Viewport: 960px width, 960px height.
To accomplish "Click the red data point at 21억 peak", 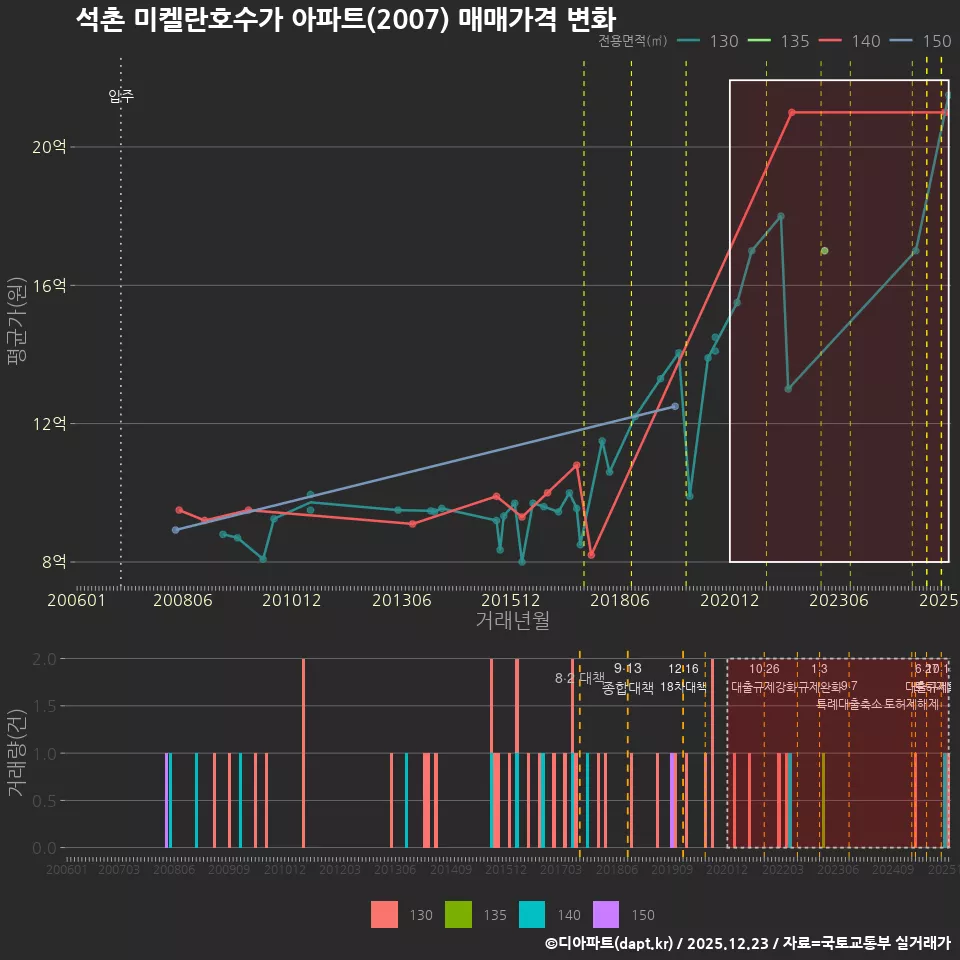I will [792, 112].
